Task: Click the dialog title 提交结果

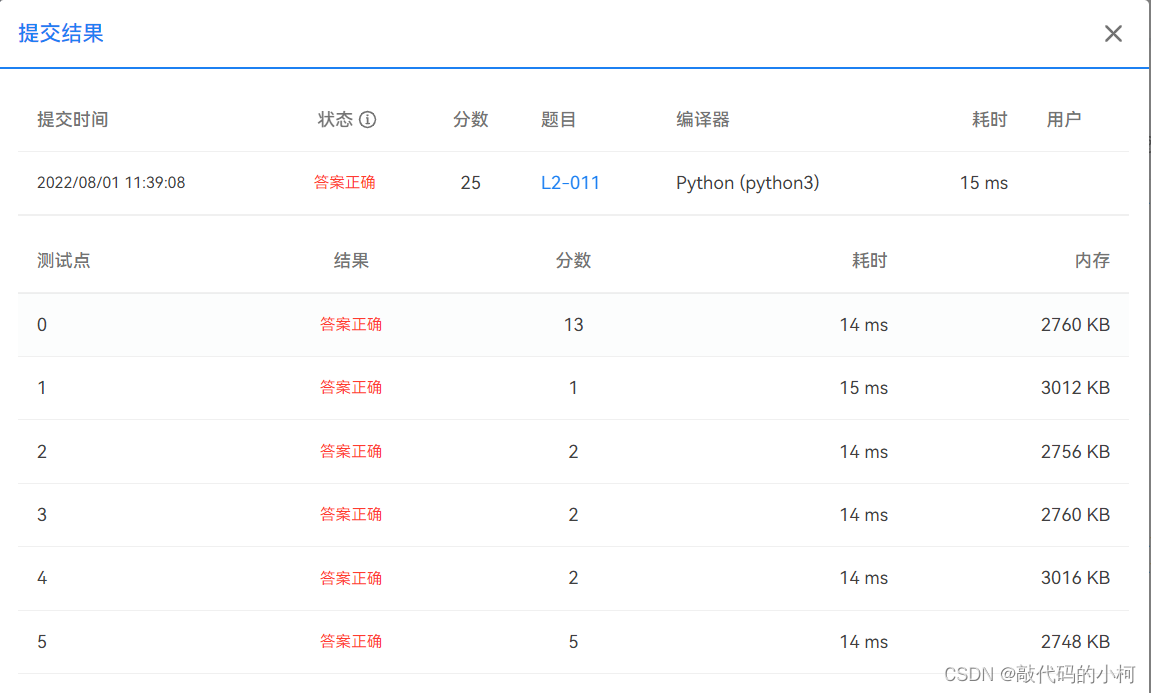Action: (x=60, y=33)
